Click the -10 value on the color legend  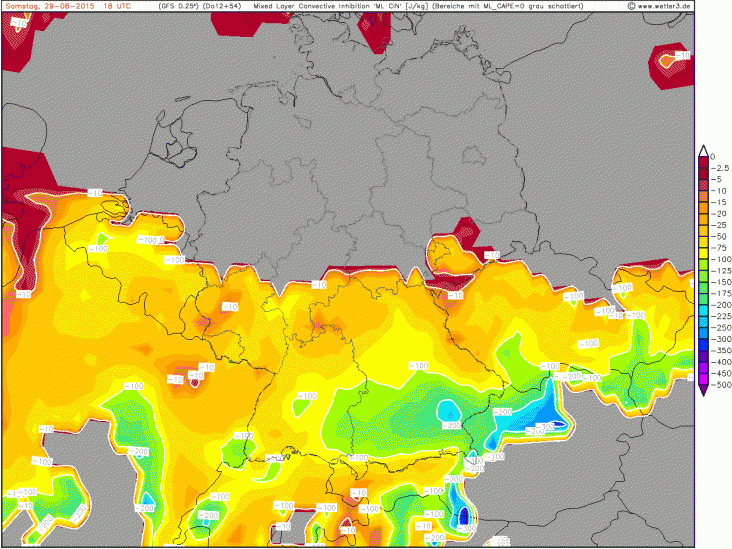(x=719, y=191)
